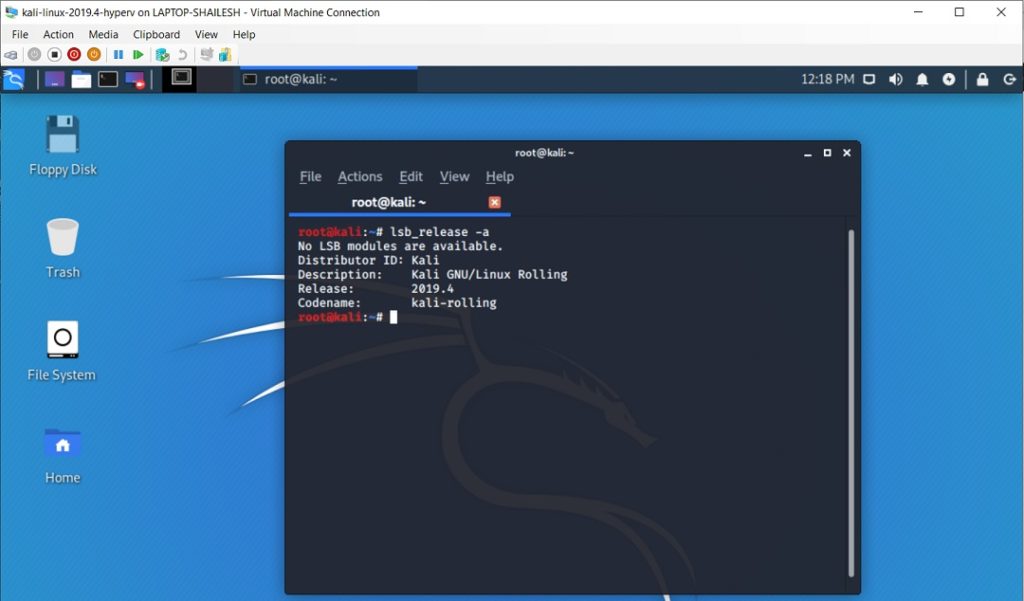Open the Hyper-V File menu
This screenshot has height=601, width=1024.
[20, 35]
